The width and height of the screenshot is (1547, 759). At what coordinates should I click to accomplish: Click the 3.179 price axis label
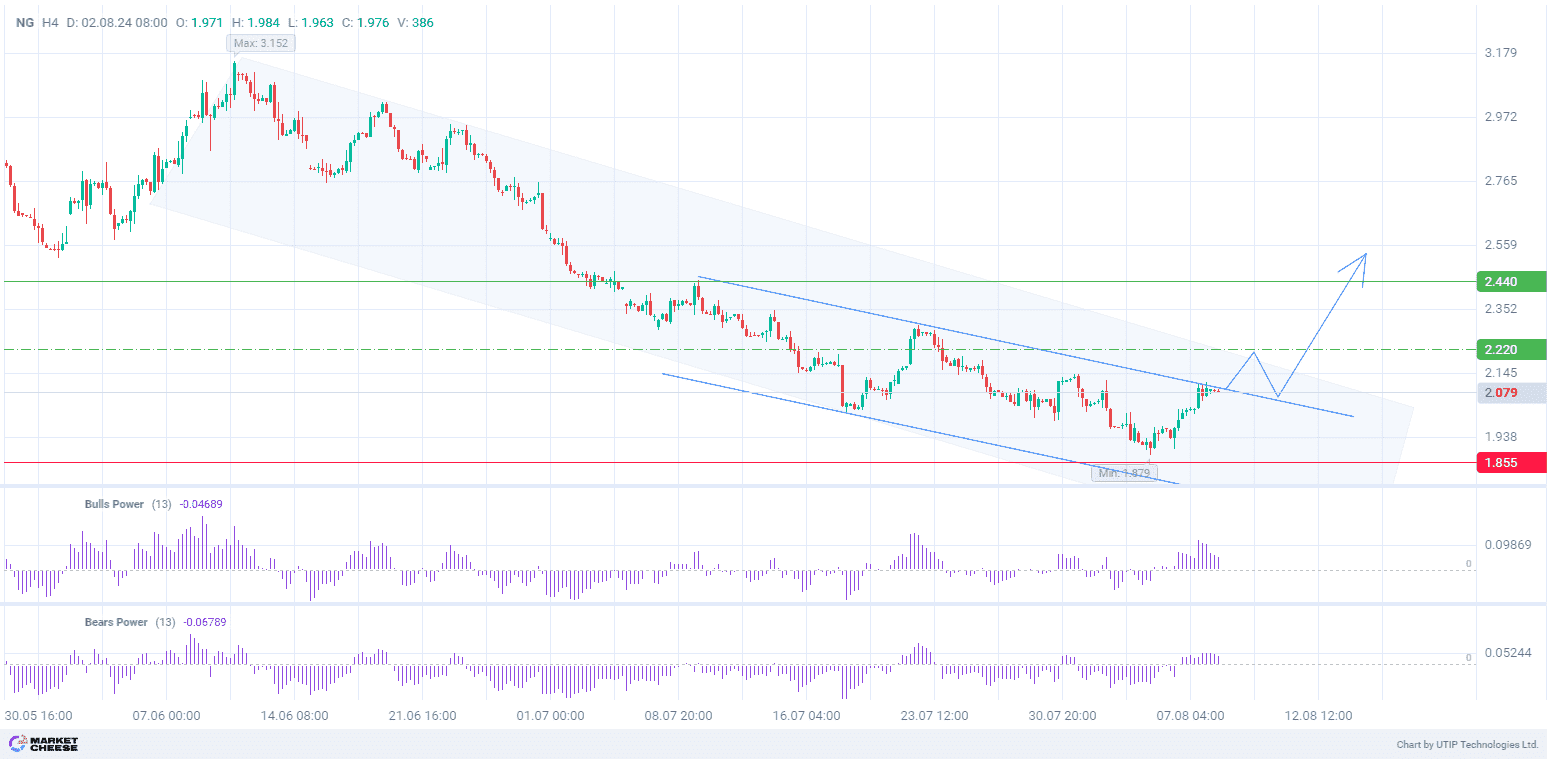[x=1501, y=53]
